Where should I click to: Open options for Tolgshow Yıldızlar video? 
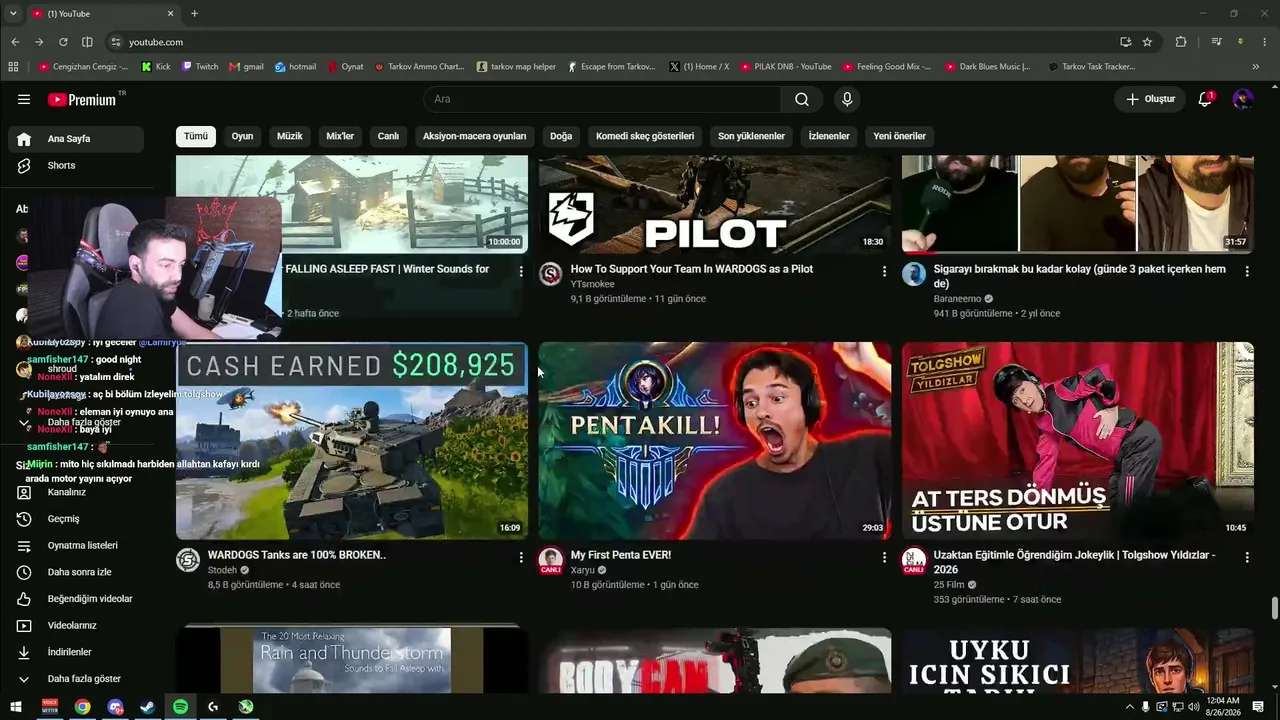(x=1247, y=557)
